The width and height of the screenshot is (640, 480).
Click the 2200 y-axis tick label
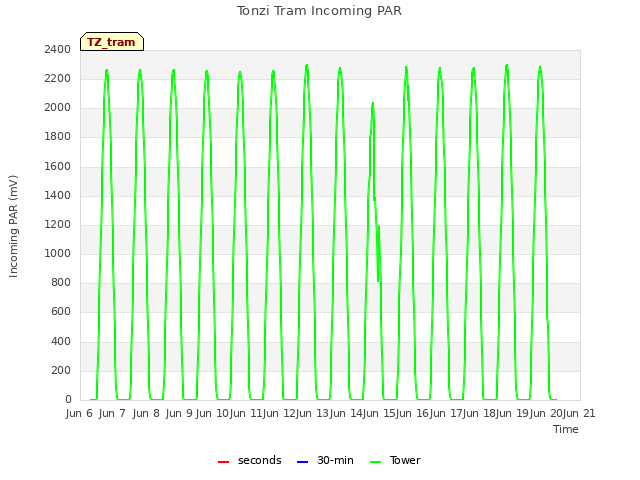pos(58,78)
